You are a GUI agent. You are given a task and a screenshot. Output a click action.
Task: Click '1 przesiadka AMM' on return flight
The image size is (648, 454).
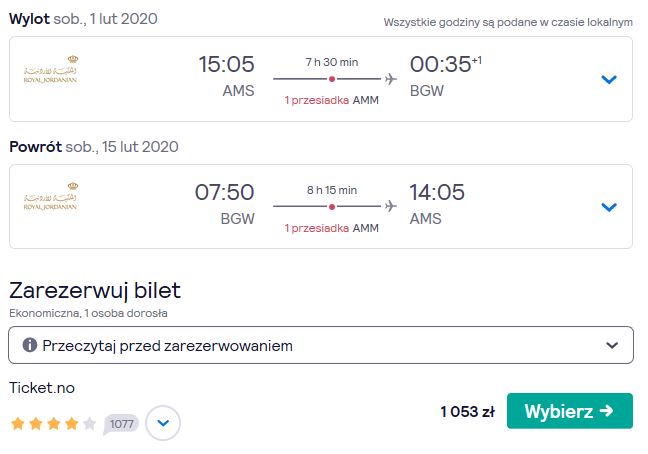pos(331,228)
